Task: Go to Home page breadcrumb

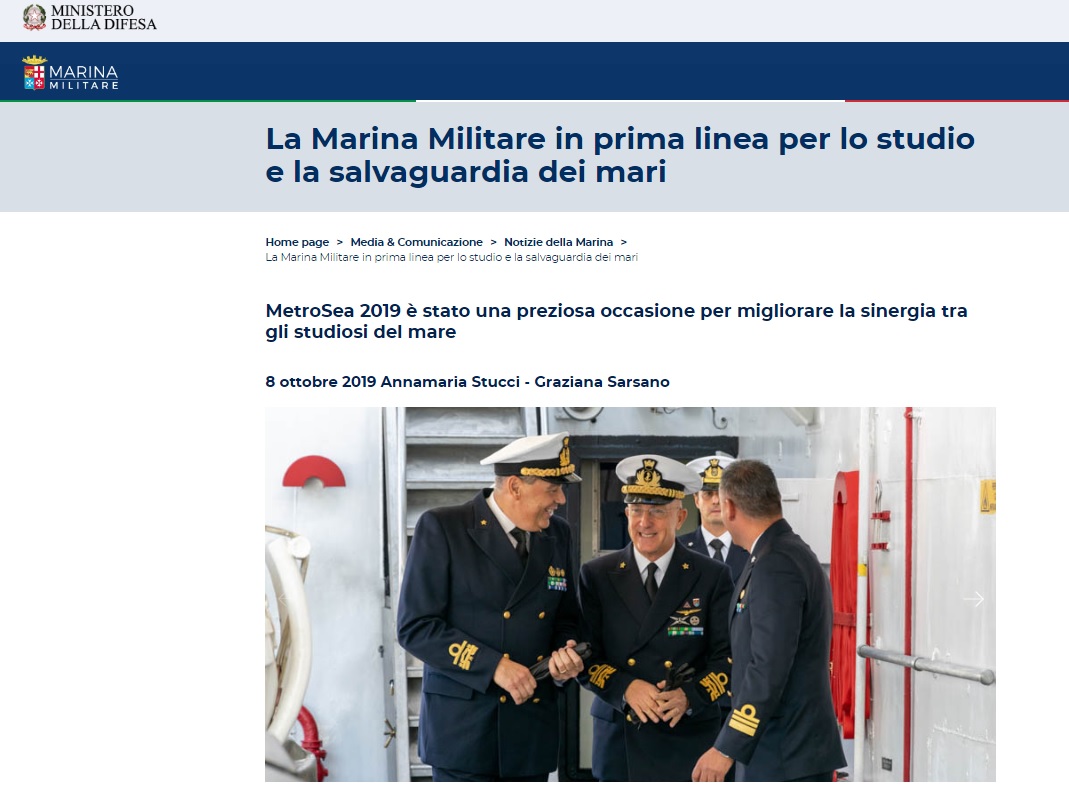Action: coord(297,242)
